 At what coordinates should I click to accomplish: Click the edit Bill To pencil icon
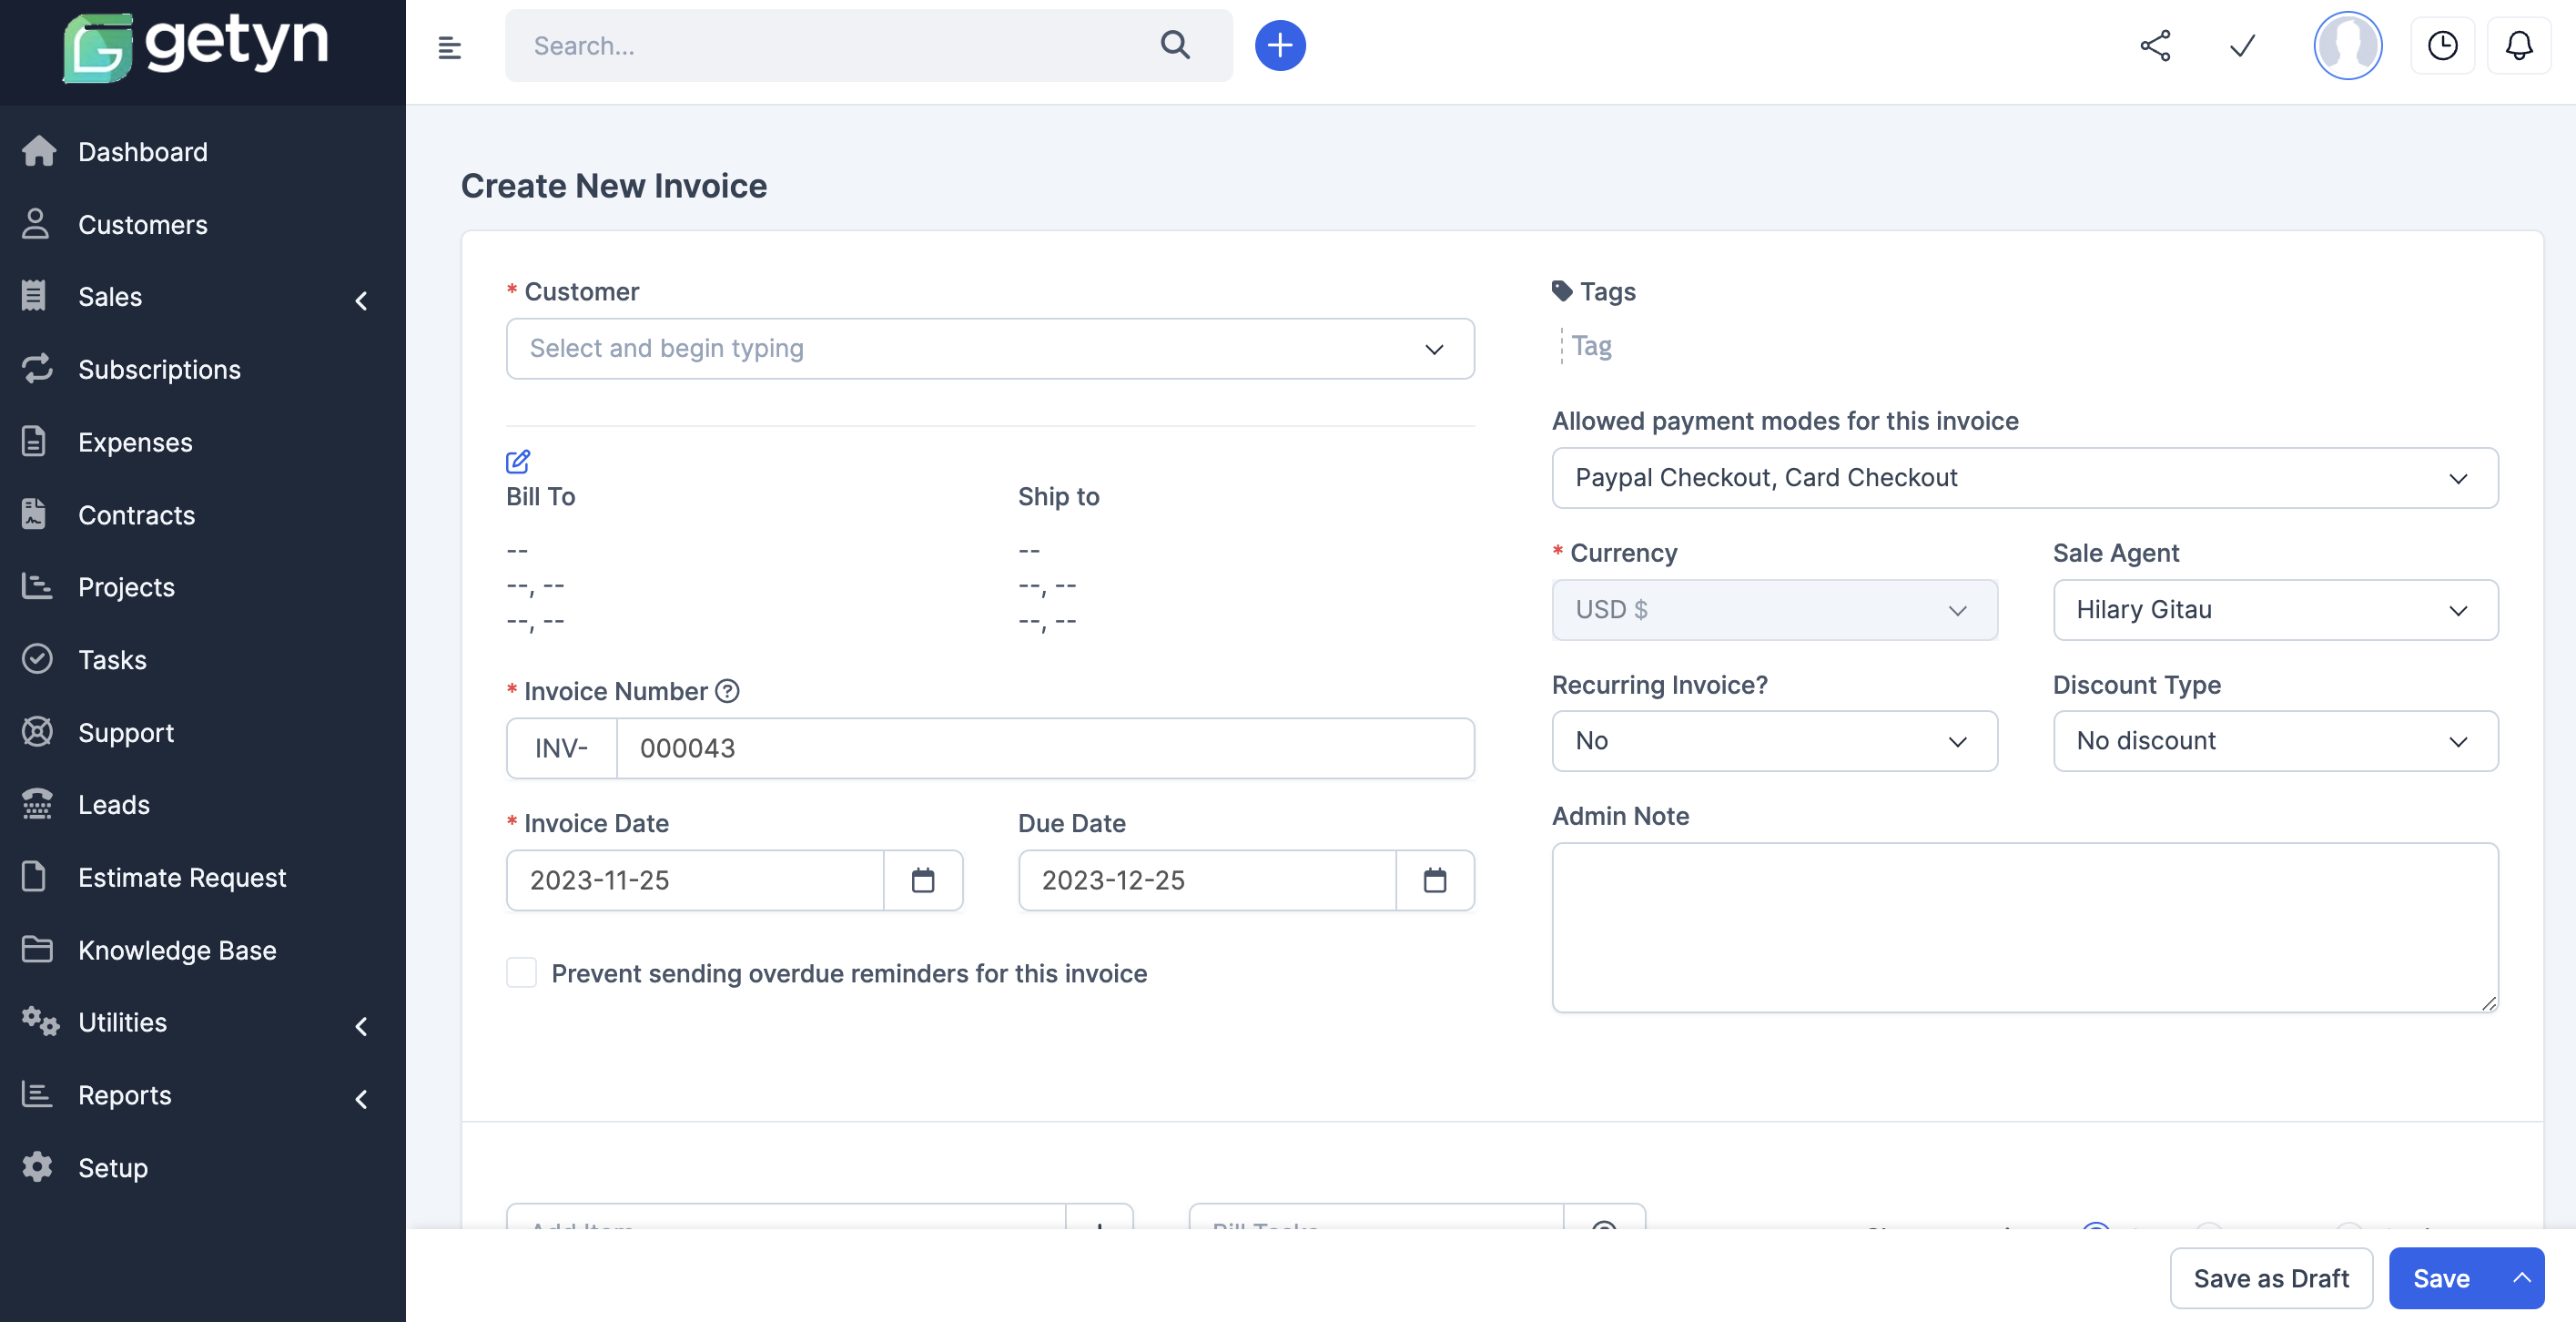pyautogui.click(x=518, y=462)
